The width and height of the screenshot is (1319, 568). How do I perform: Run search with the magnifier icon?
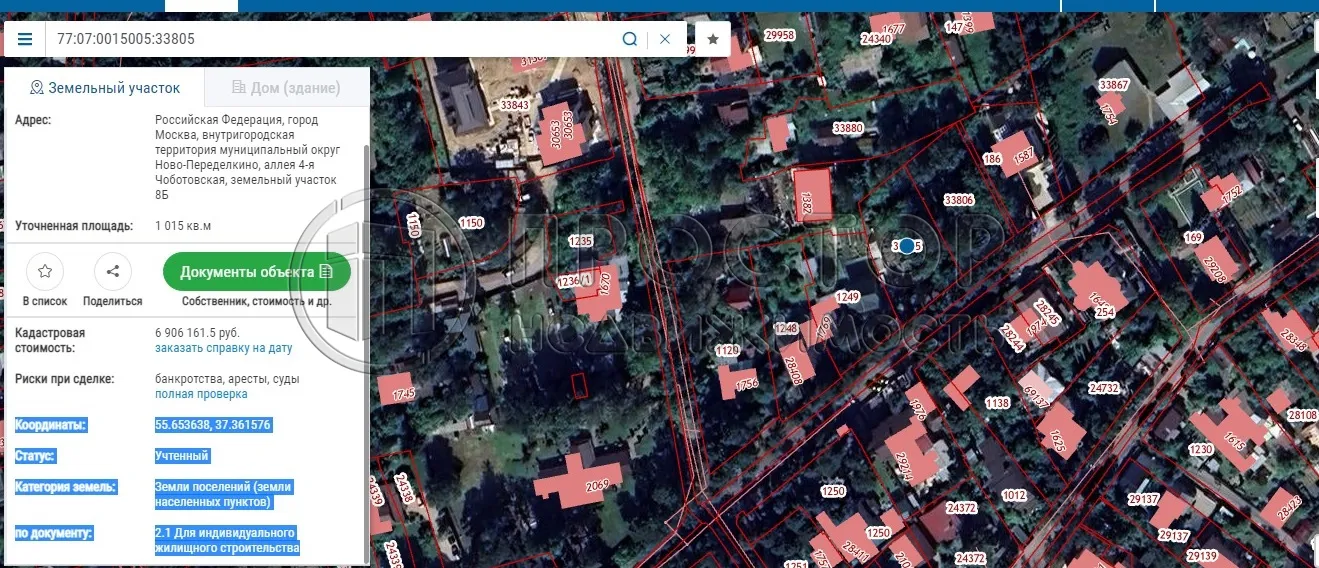click(x=630, y=39)
